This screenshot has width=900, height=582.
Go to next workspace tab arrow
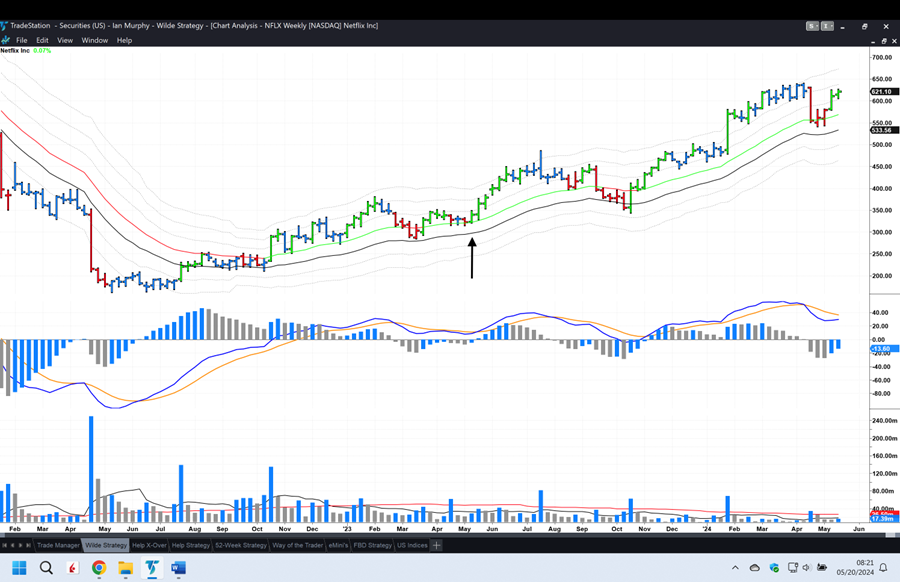pyautogui.click(x=20, y=545)
